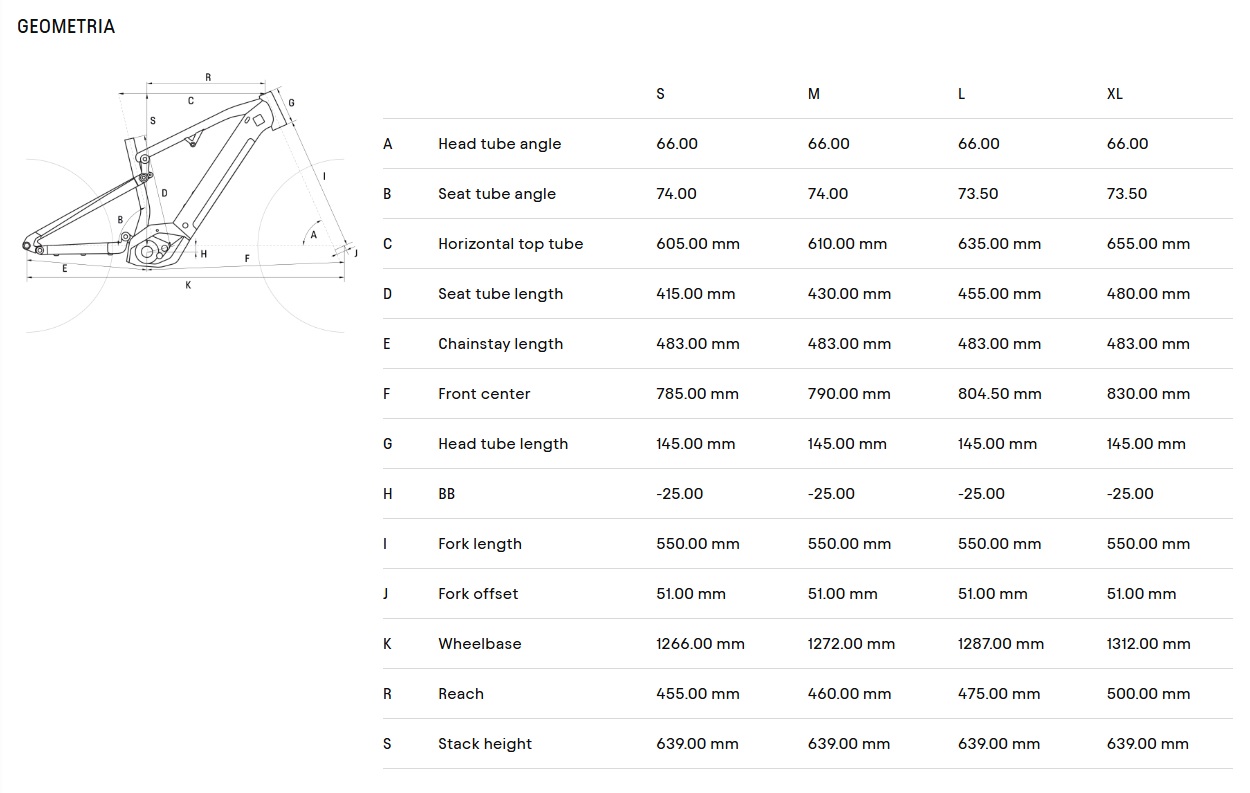Screen dimensions: 1250x793
Task: Click the Horizontal top tube label
Action: (510, 244)
